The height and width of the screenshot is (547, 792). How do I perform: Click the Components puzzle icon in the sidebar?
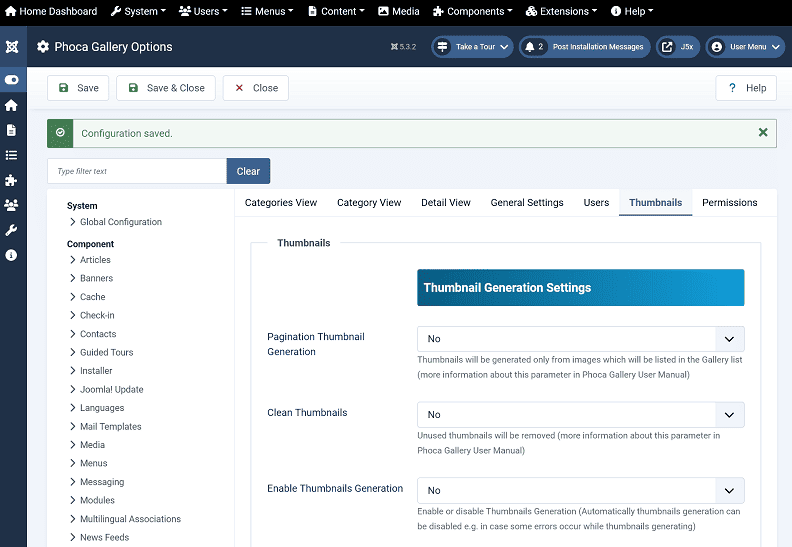point(11,180)
